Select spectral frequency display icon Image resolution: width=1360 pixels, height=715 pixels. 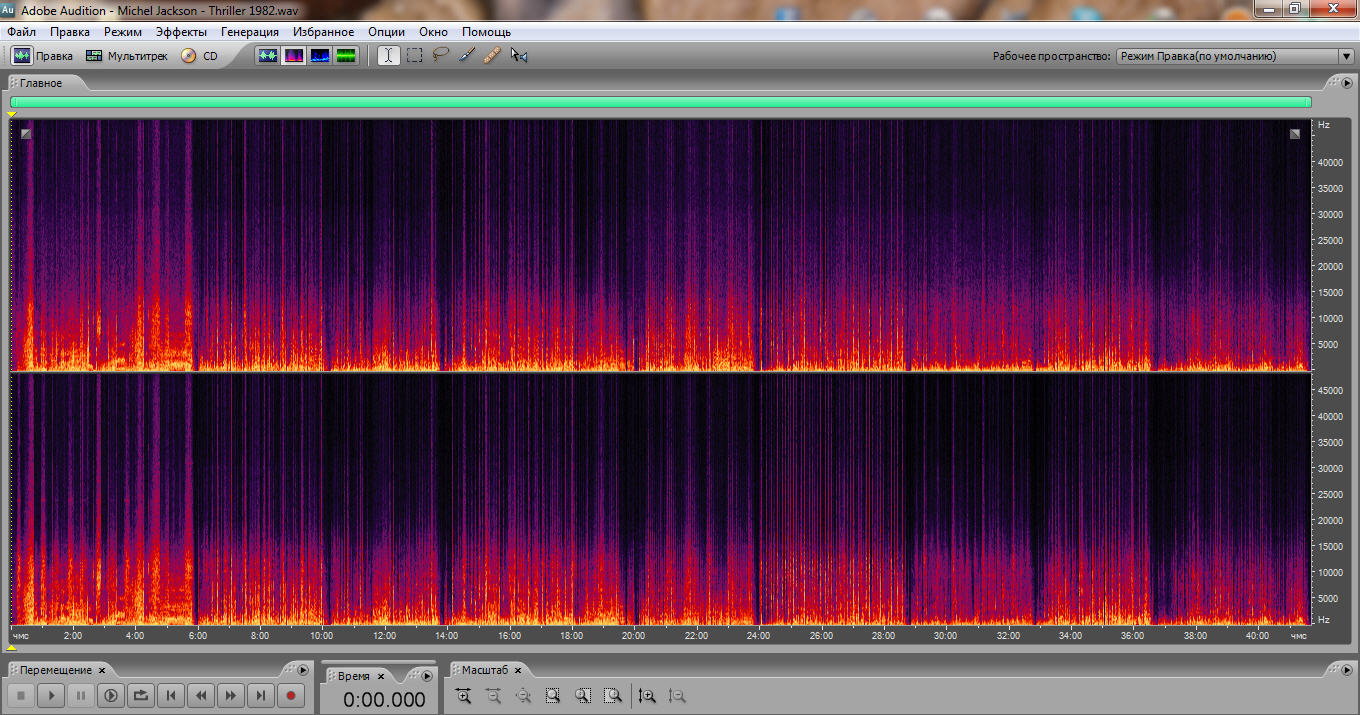294,56
